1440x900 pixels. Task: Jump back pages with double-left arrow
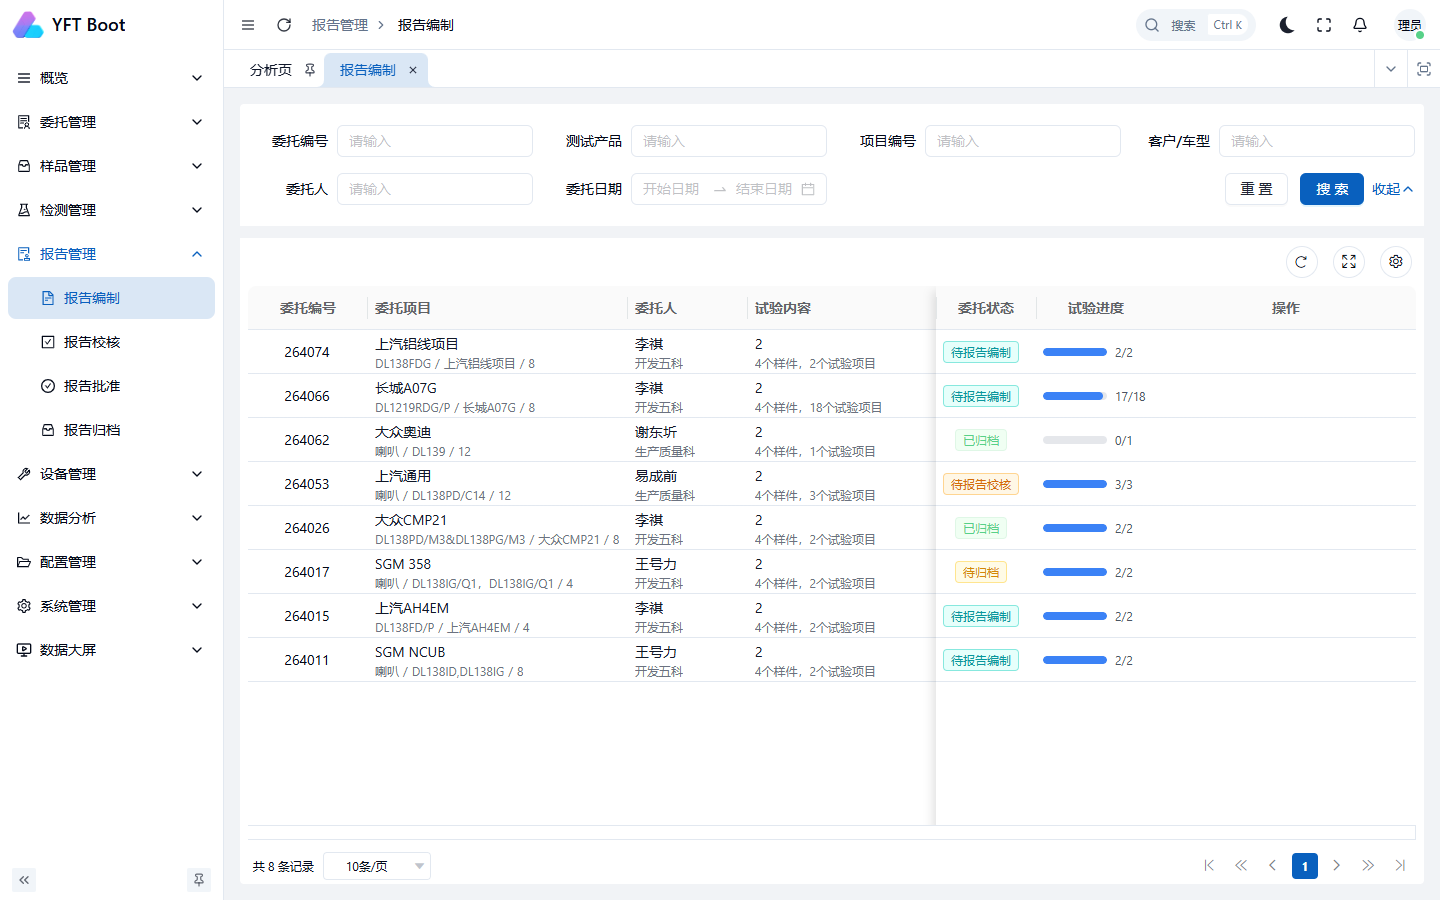1241,866
